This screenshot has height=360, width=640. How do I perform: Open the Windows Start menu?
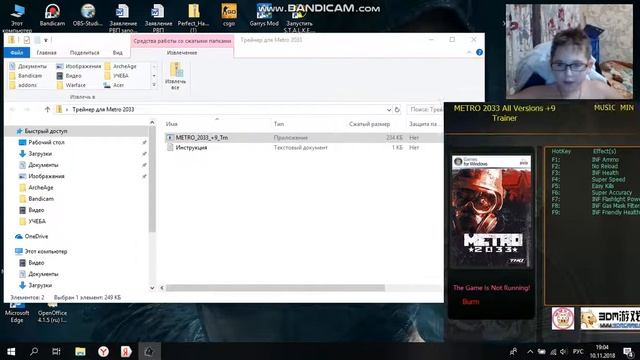tap(11, 351)
